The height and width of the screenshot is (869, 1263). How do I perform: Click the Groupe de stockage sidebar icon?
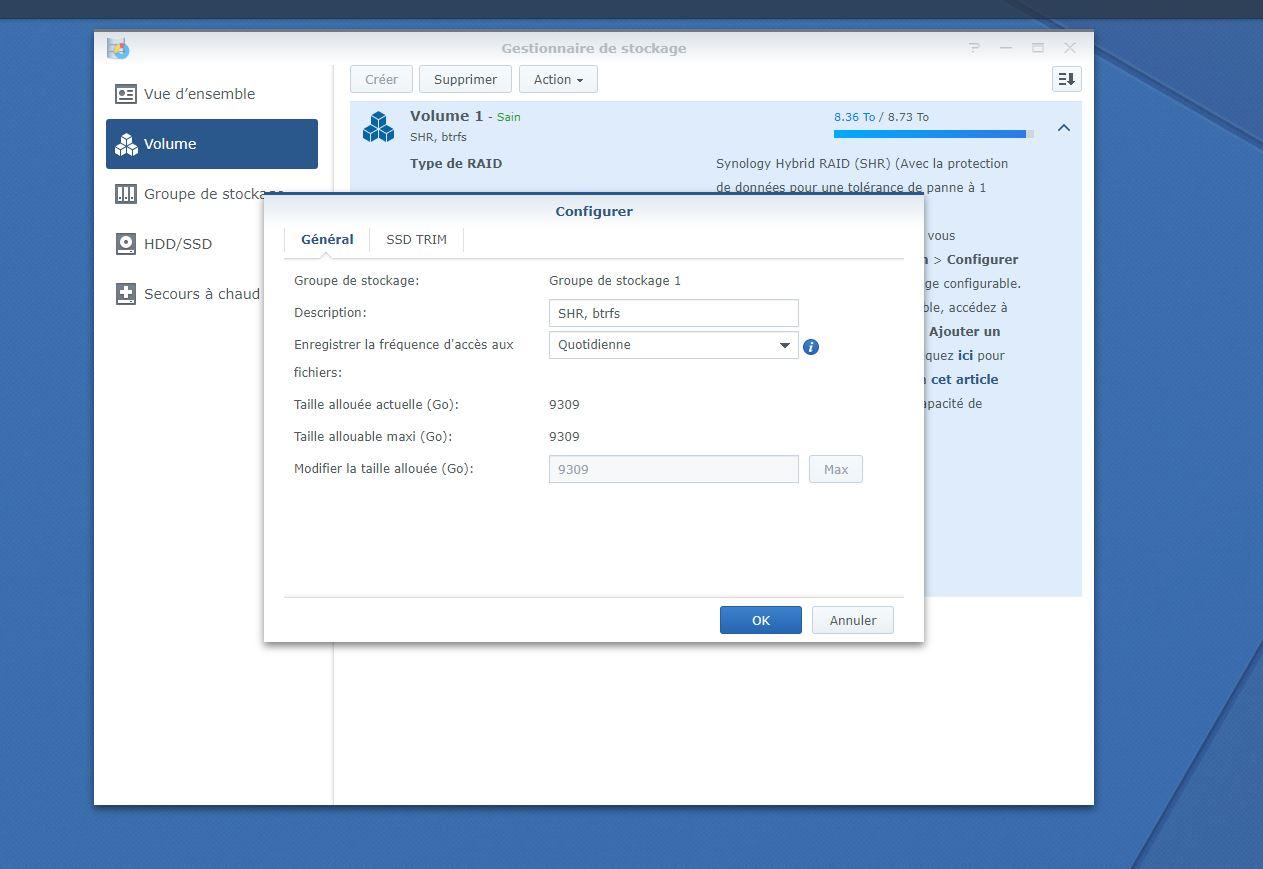(x=125, y=194)
